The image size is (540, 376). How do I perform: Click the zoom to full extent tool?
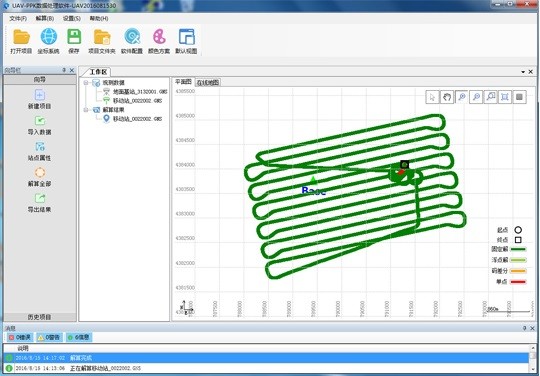click(505, 97)
